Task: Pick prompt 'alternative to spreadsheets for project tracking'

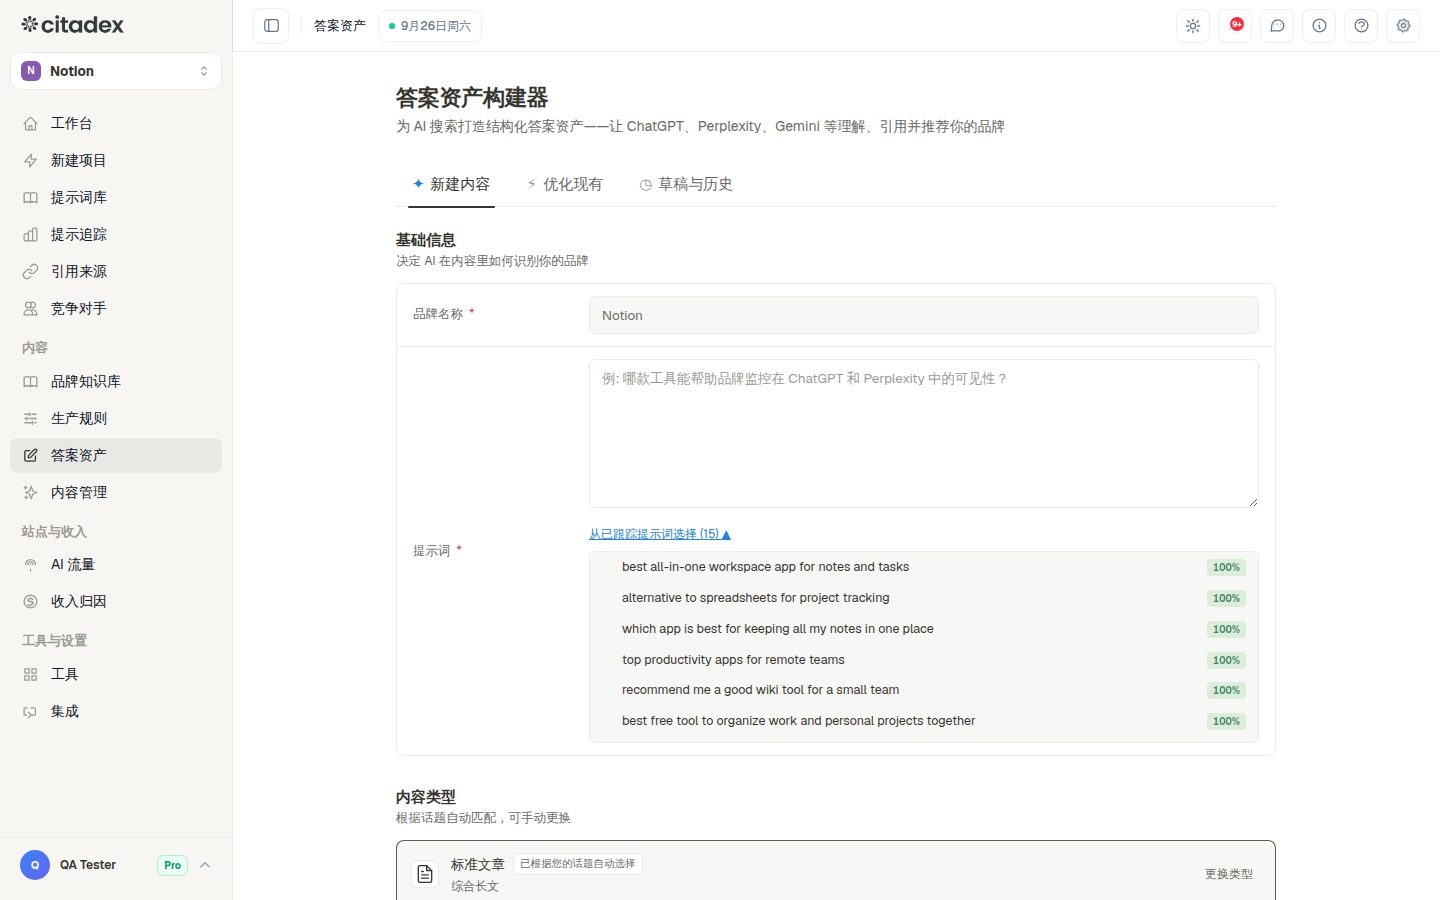Action: (923, 598)
